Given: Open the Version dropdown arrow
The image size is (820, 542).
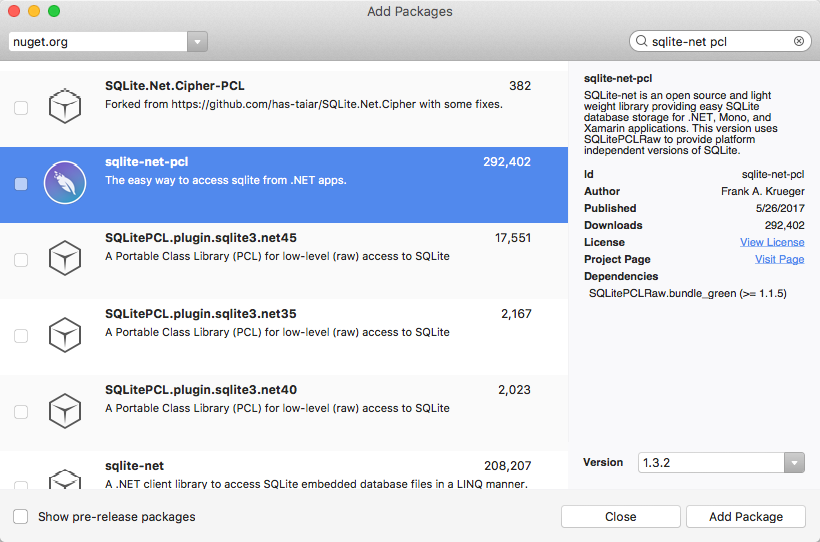Looking at the screenshot, I should [x=794, y=462].
